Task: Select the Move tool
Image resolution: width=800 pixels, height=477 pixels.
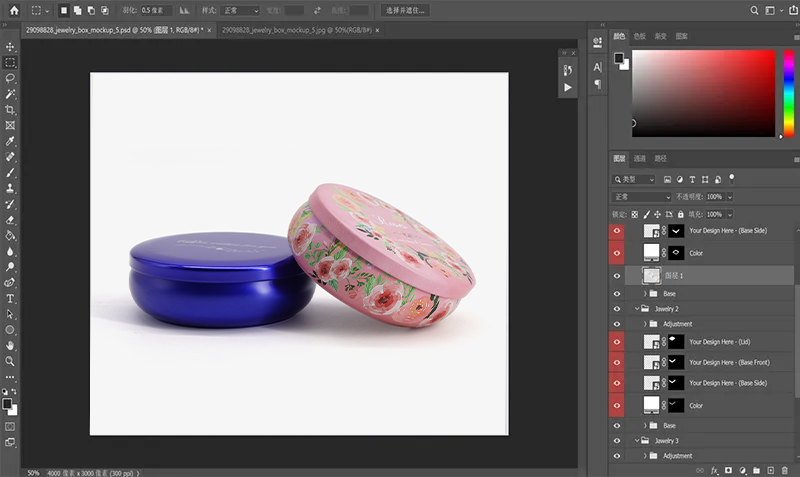Action: 10,47
